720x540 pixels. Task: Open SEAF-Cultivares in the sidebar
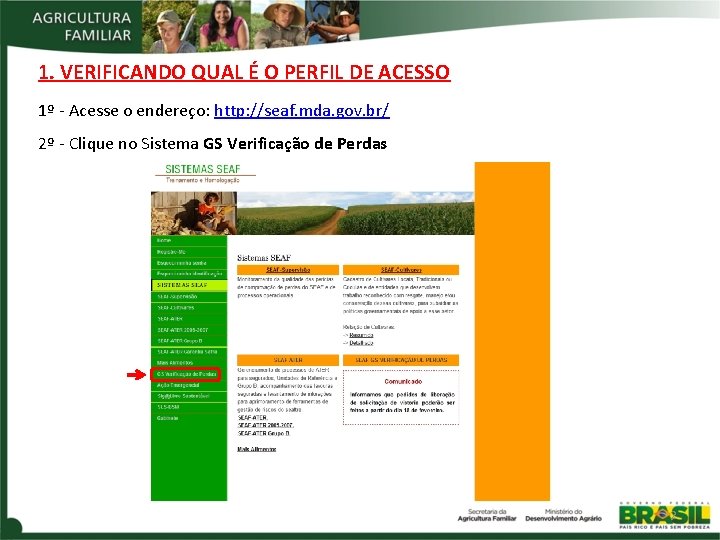click(x=175, y=308)
